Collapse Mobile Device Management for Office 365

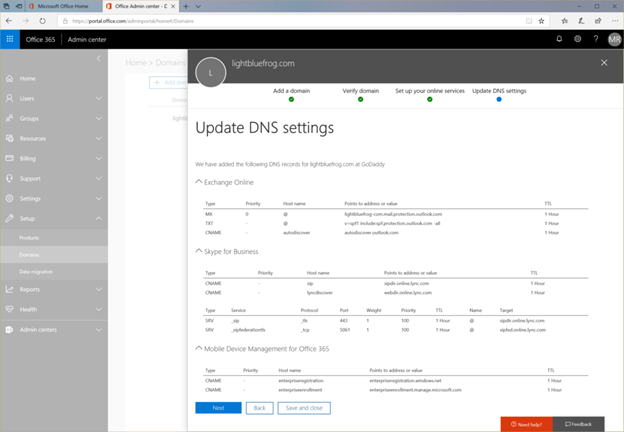tap(199, 348)
